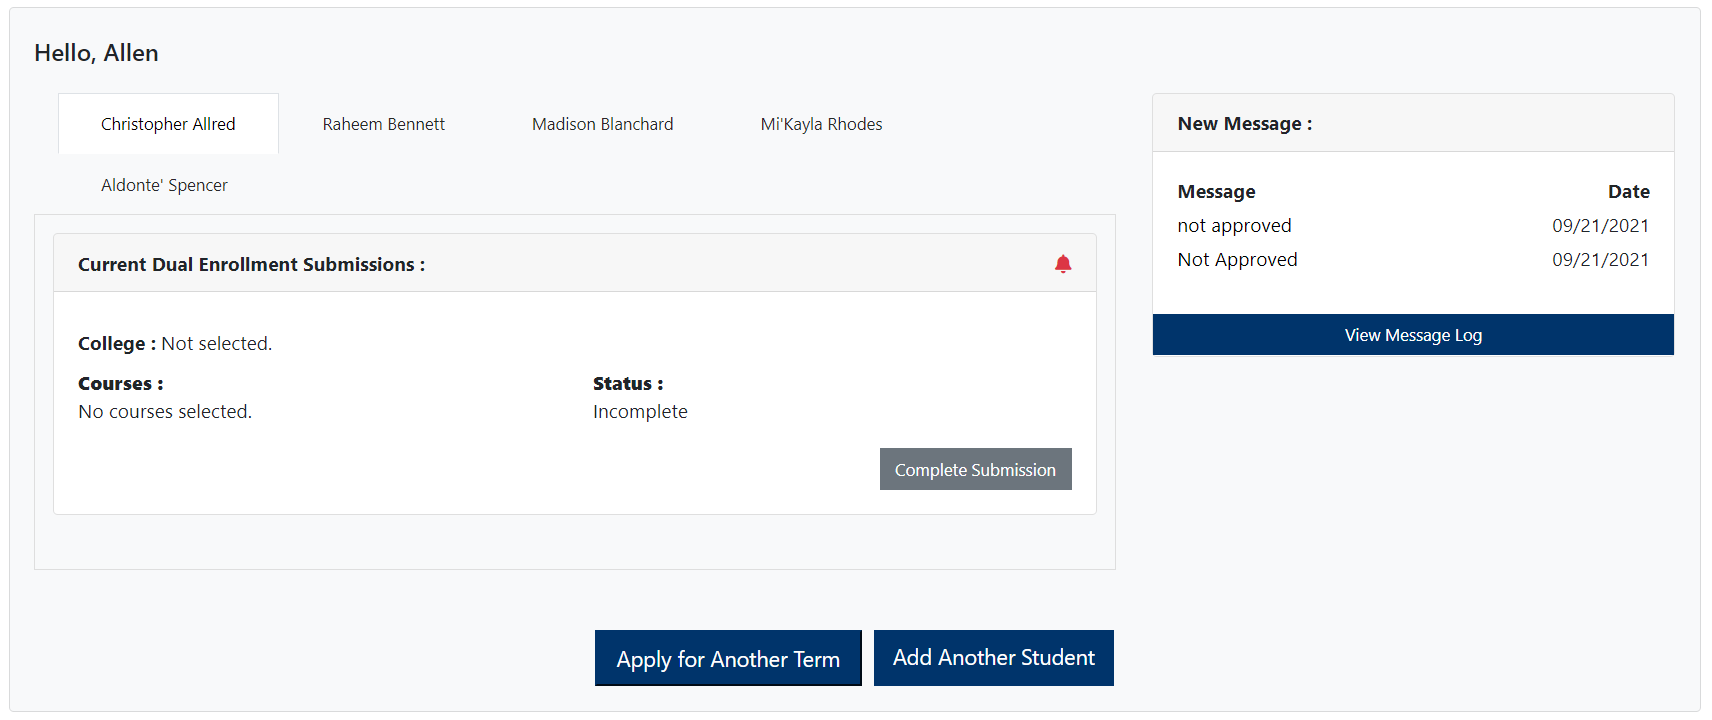The width and height of the screenshot is (1712, 720).
Task: Click the Incomplete status text
Action: coord(640,412)
